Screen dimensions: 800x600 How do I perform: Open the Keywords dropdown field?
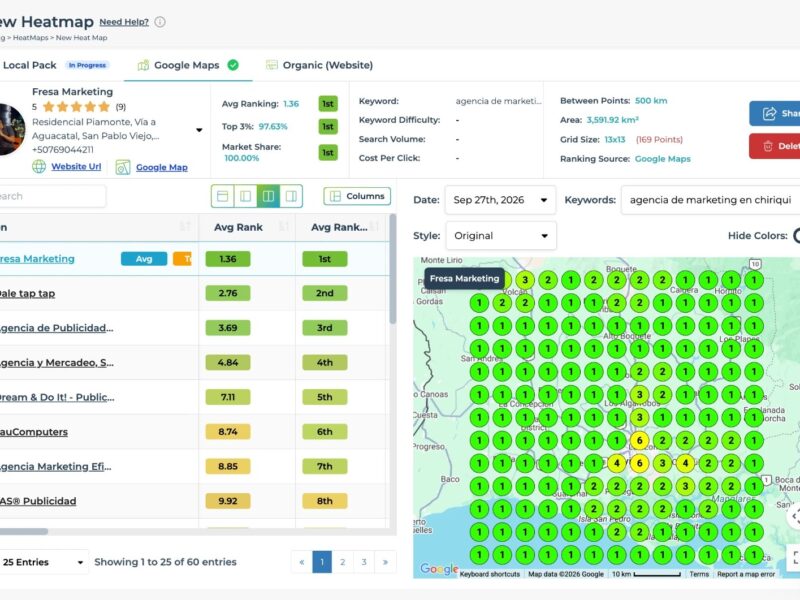point(710,200)
